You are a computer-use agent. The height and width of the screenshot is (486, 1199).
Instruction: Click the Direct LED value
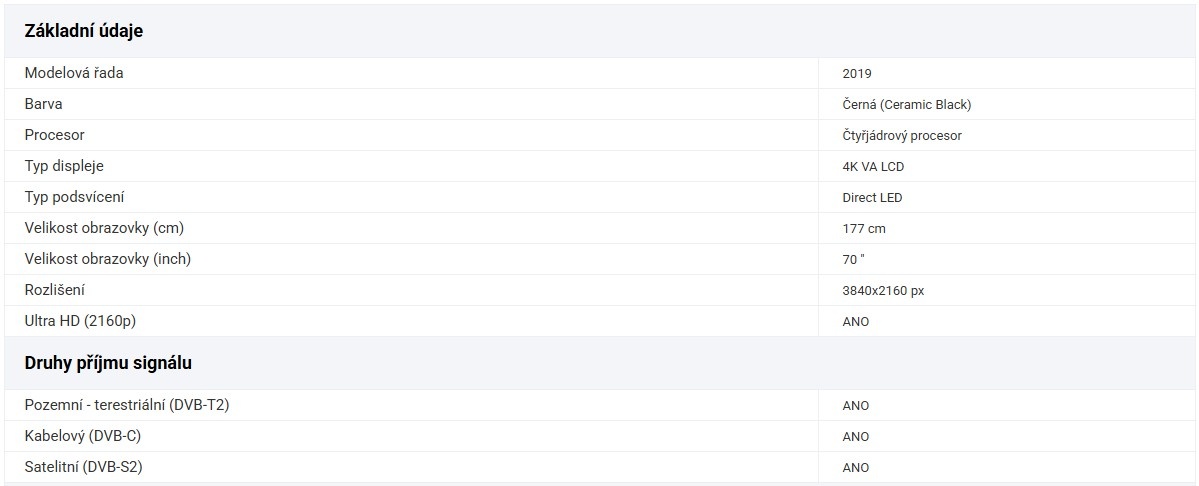click(872, 197)
